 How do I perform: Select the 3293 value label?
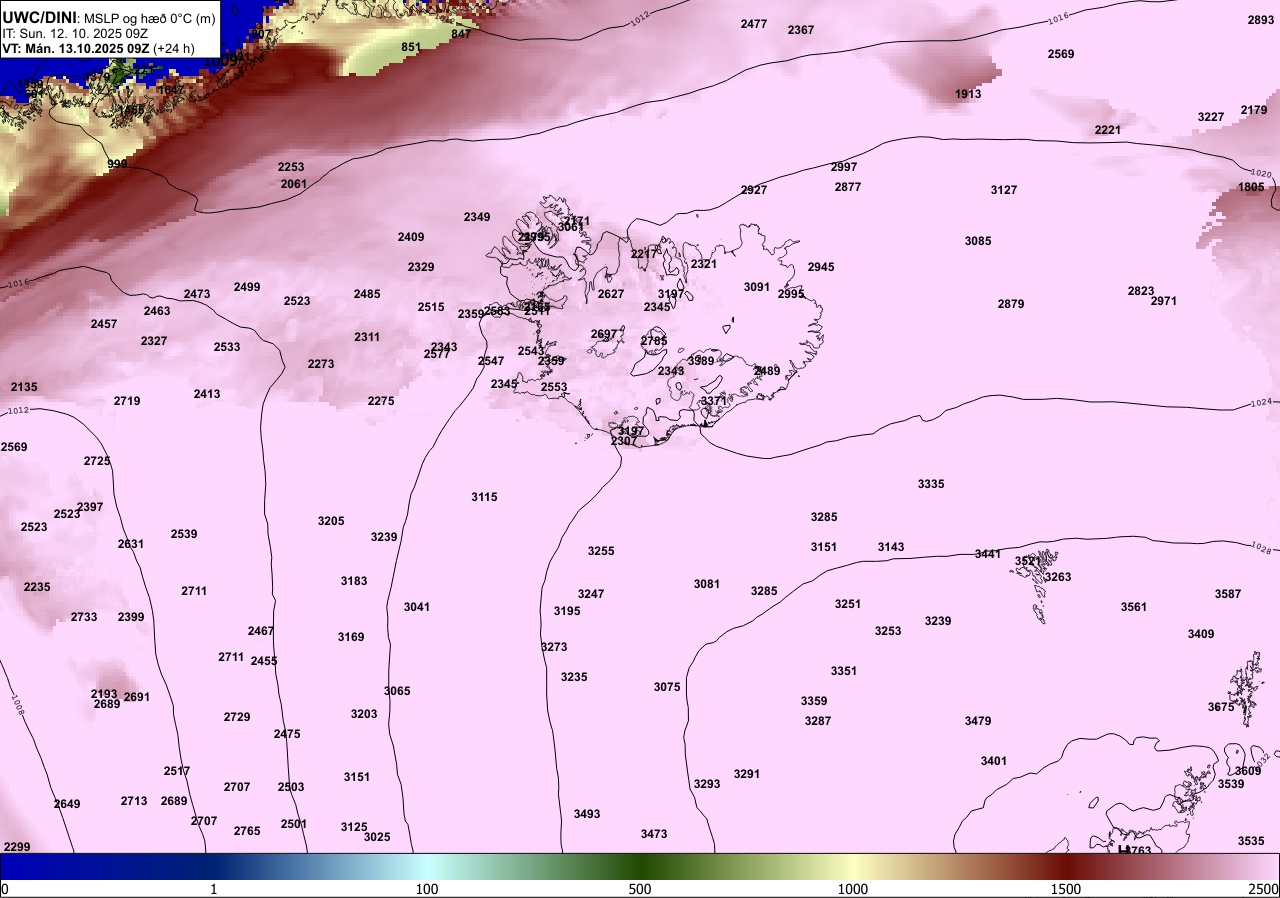[707, 784]
